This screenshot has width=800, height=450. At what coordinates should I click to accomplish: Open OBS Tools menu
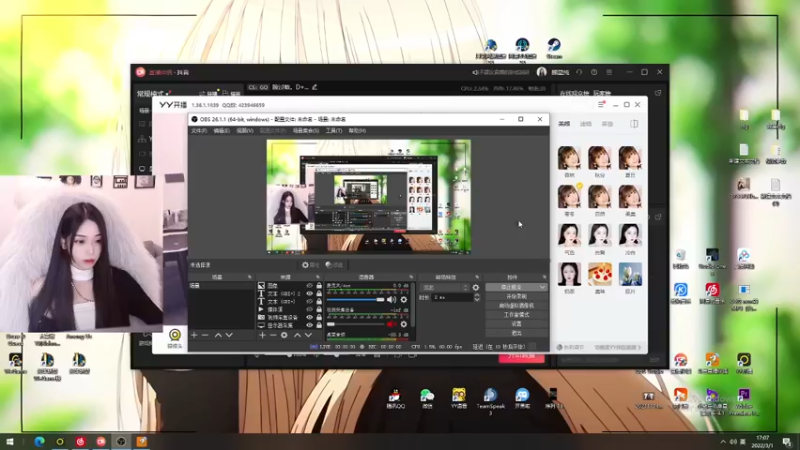tap(334, 131)
